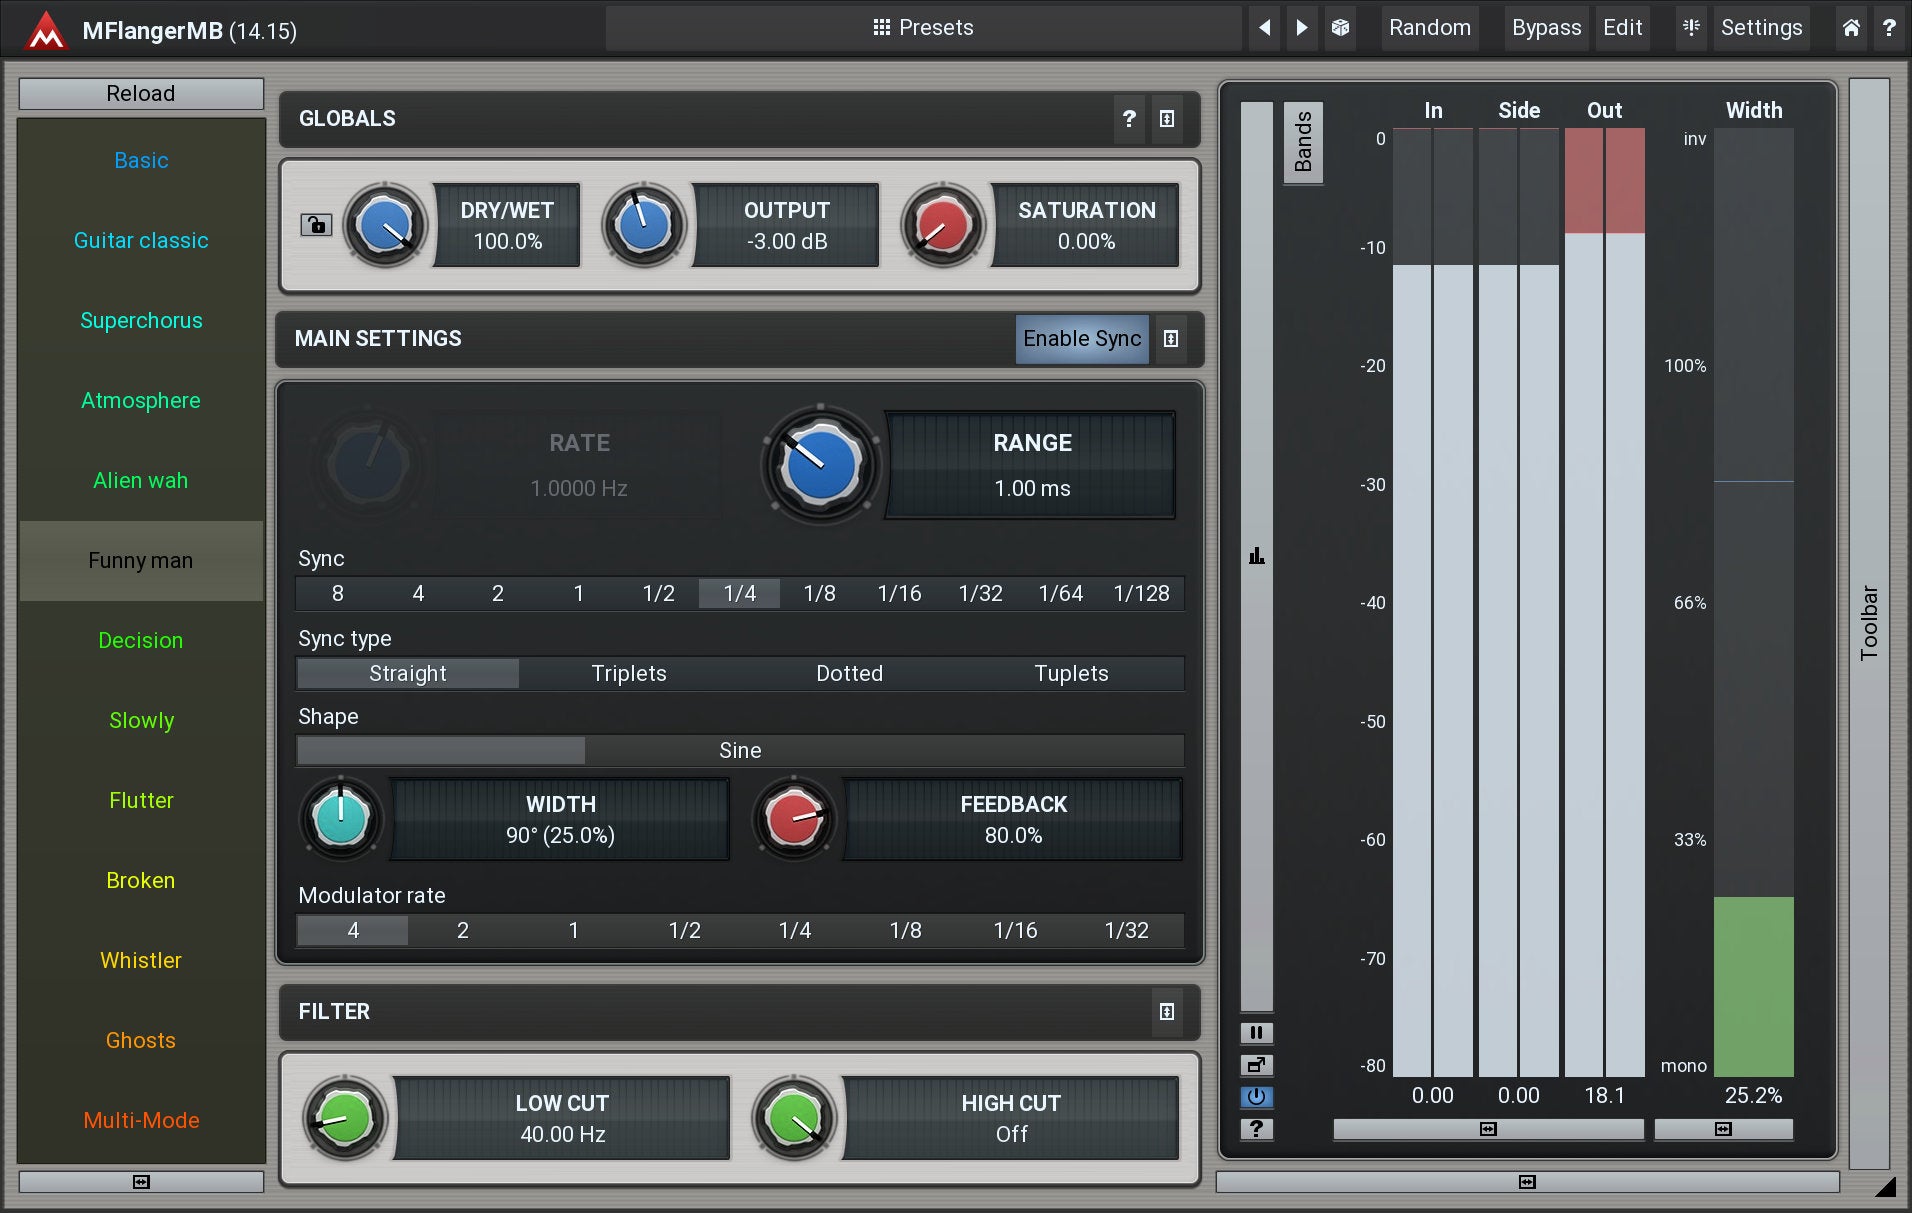This screenshot has height=1213, width=1912.
Task: Click the meter power enable icon
Action: [x=1256, y=1097]
